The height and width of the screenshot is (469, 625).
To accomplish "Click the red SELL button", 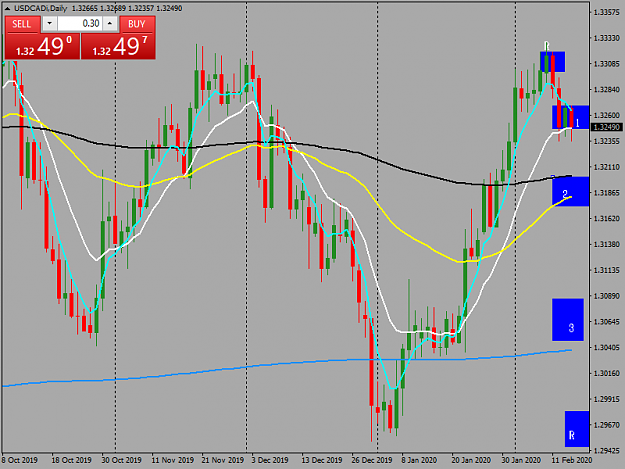I will point(22,24).
